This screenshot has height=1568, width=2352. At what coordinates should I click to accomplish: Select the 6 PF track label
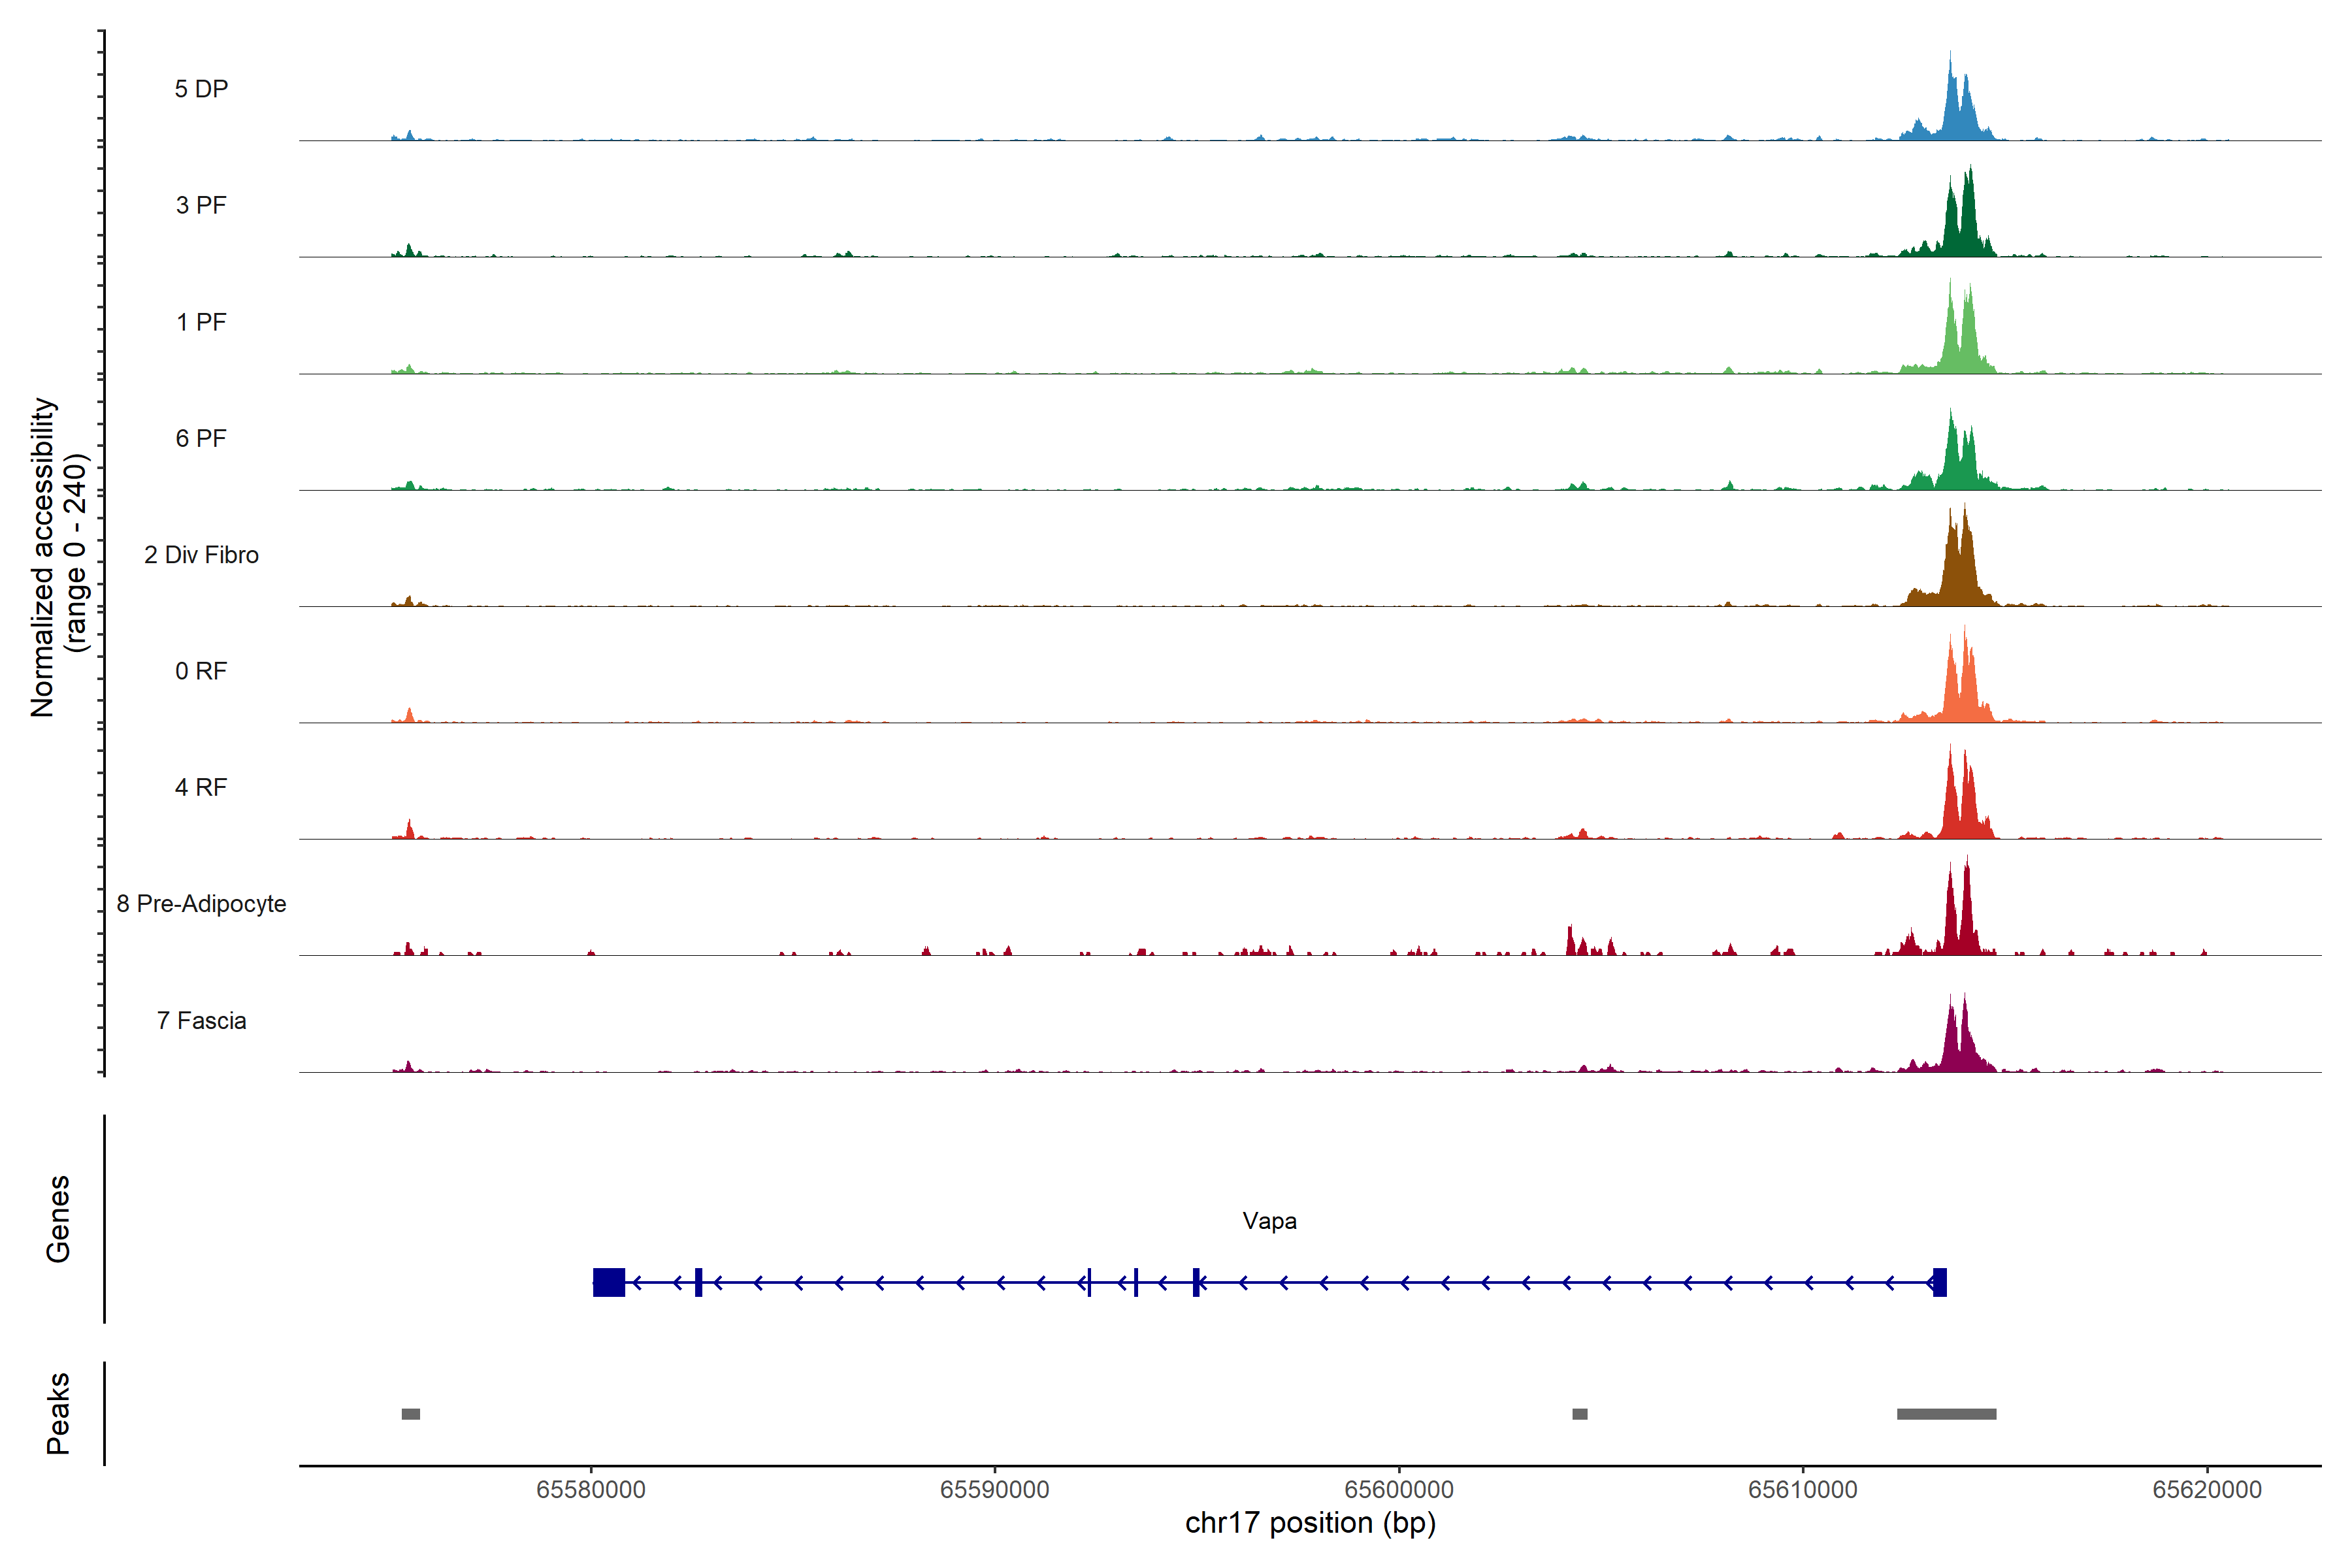(201, 438)
